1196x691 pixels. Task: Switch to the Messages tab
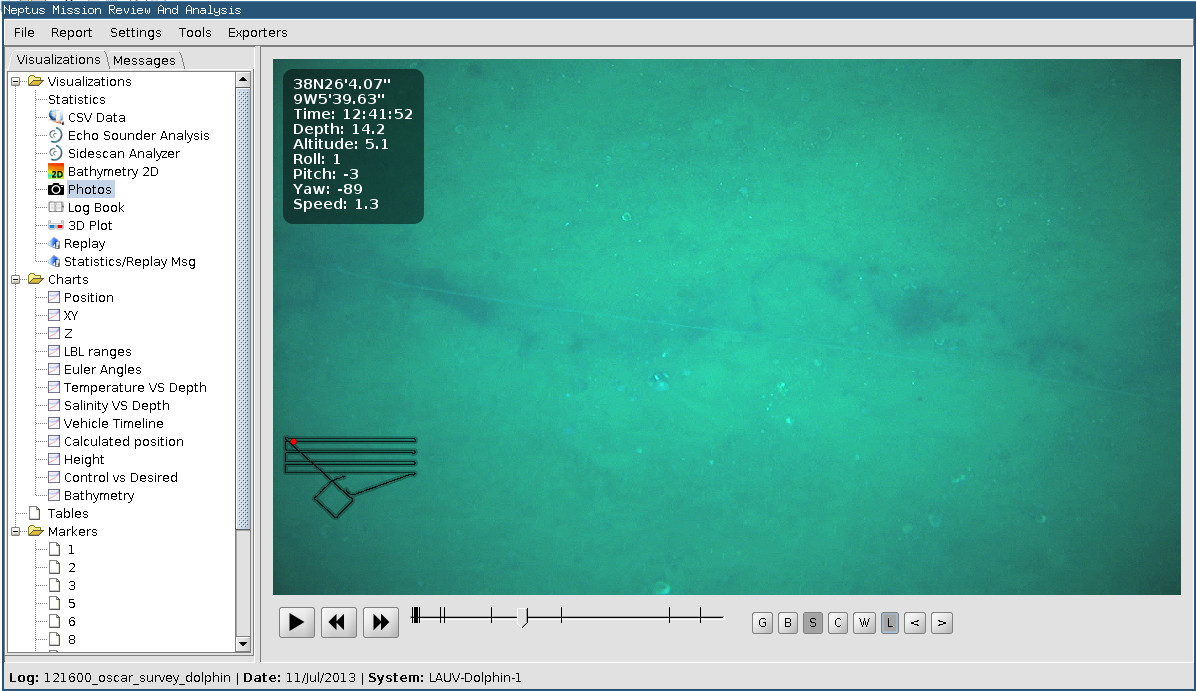144,60
